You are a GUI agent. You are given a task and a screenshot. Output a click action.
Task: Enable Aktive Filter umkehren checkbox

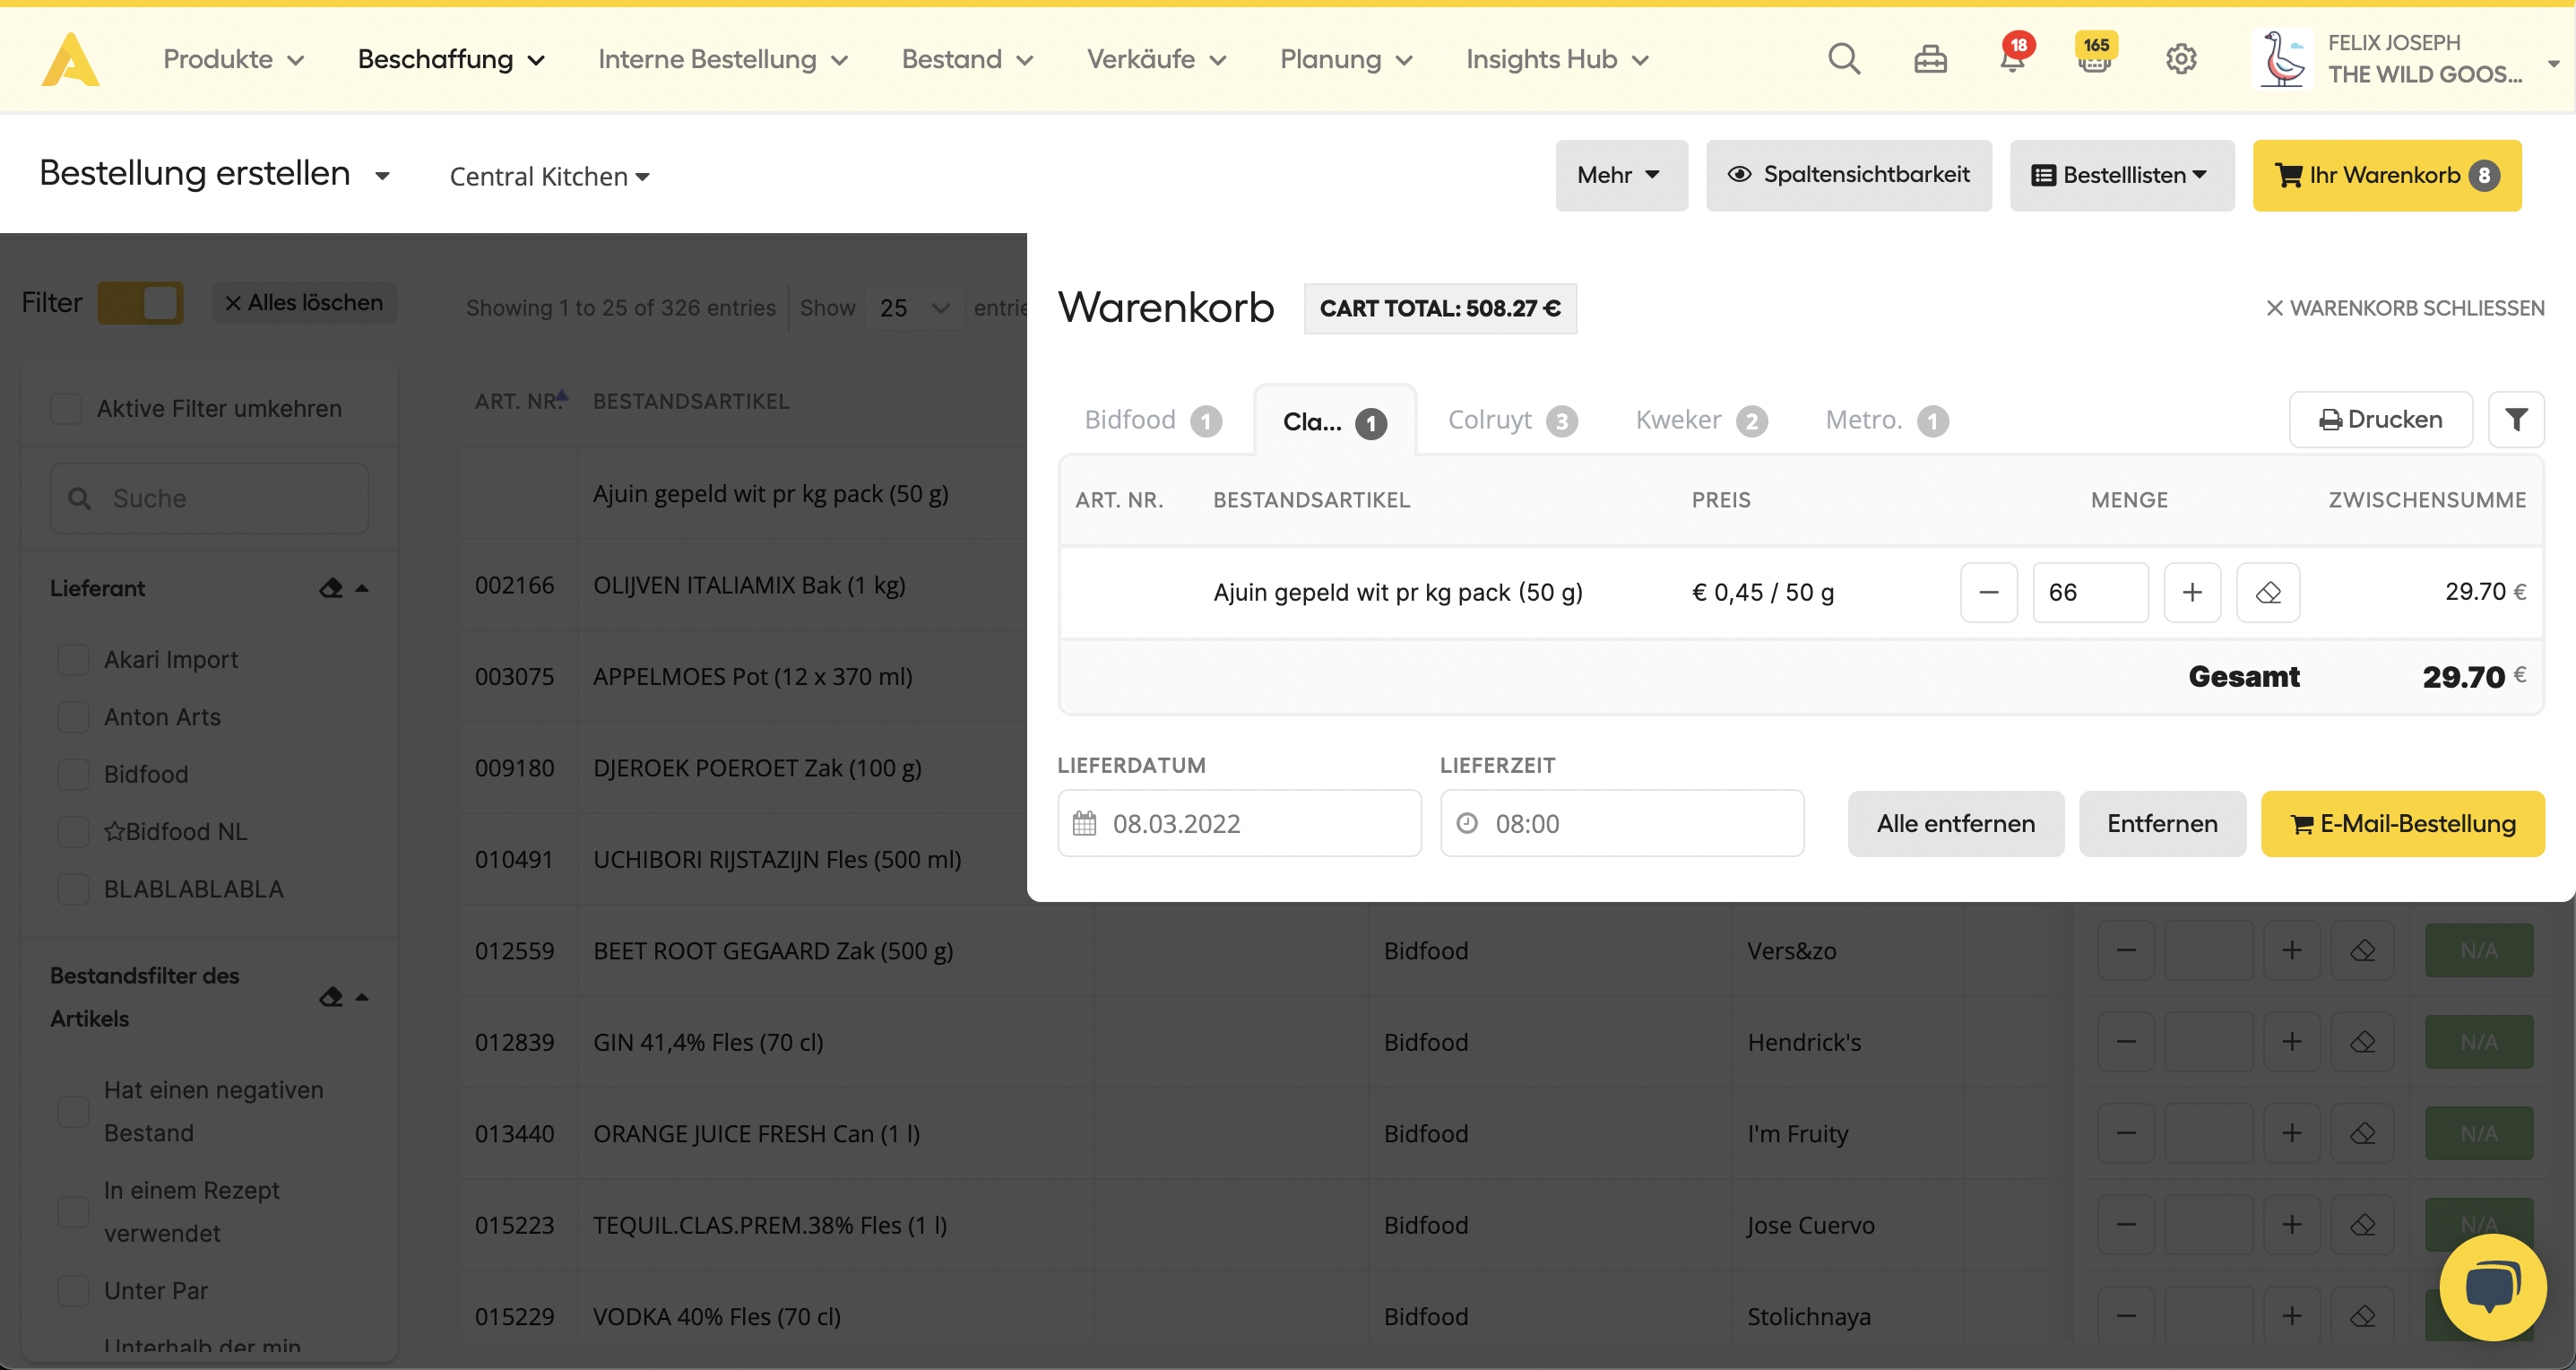coord(66,409)
